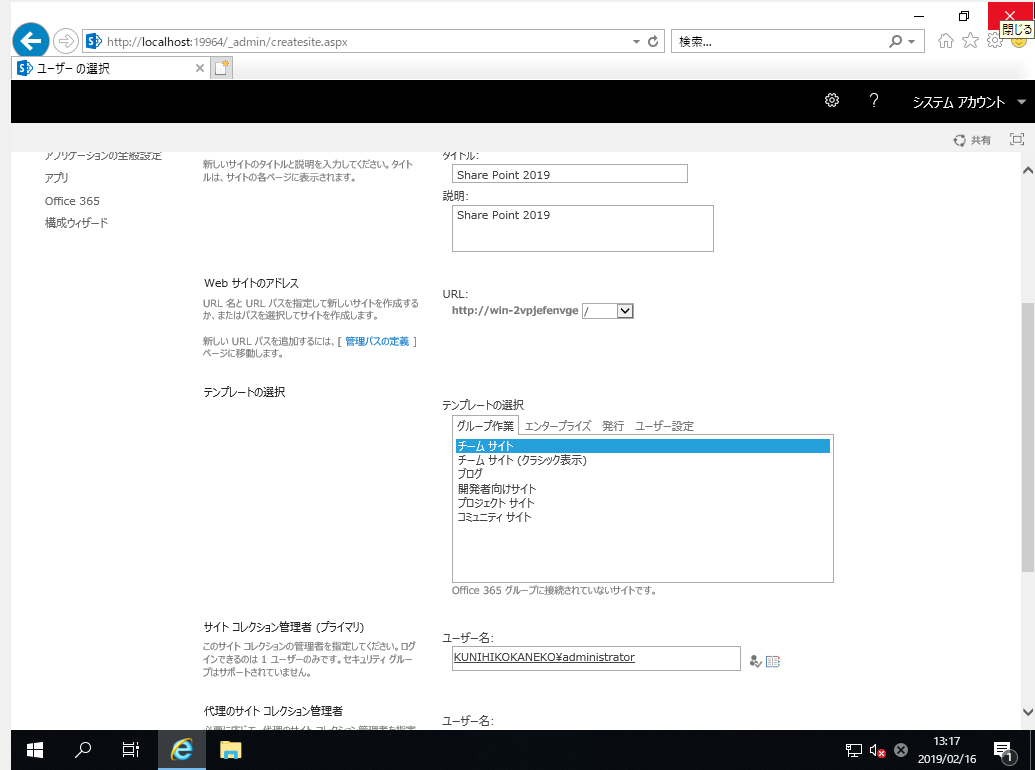This screenshot has width=1035, height=770.
Task: Open the URL path dropdown
Action: [x=625, y=311]
